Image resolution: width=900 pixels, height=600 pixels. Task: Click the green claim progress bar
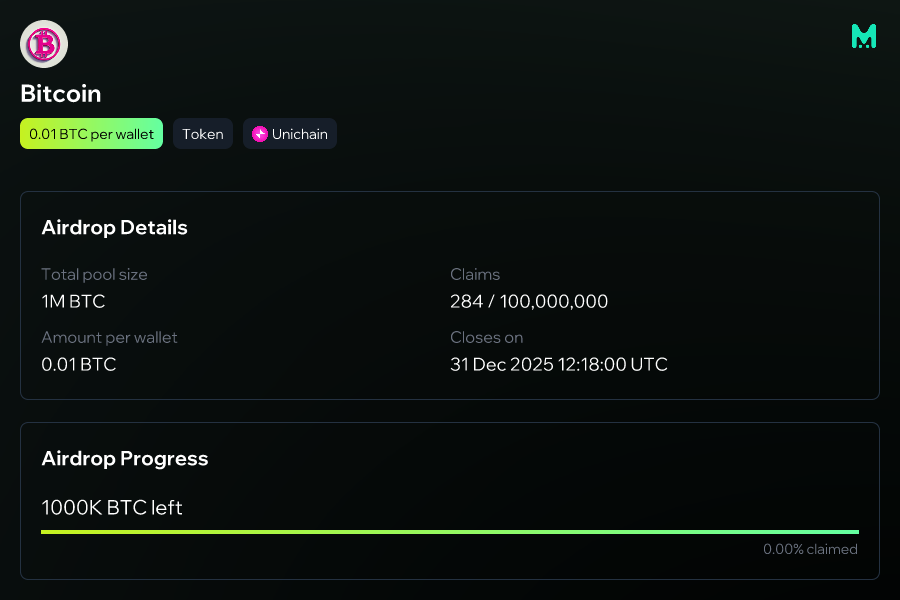point(450,531)
